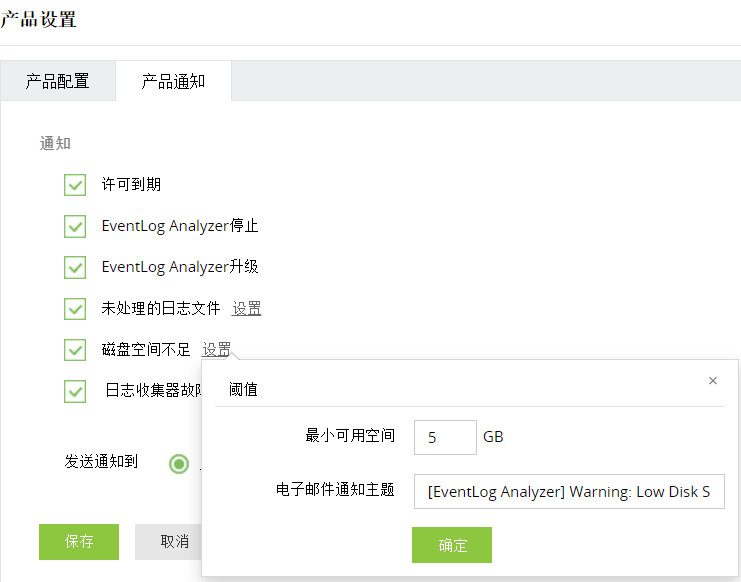Uncheck the 磁盘空间不足 checkbox
The width and height of the screenshot is (741, 582).
[74, 349]
